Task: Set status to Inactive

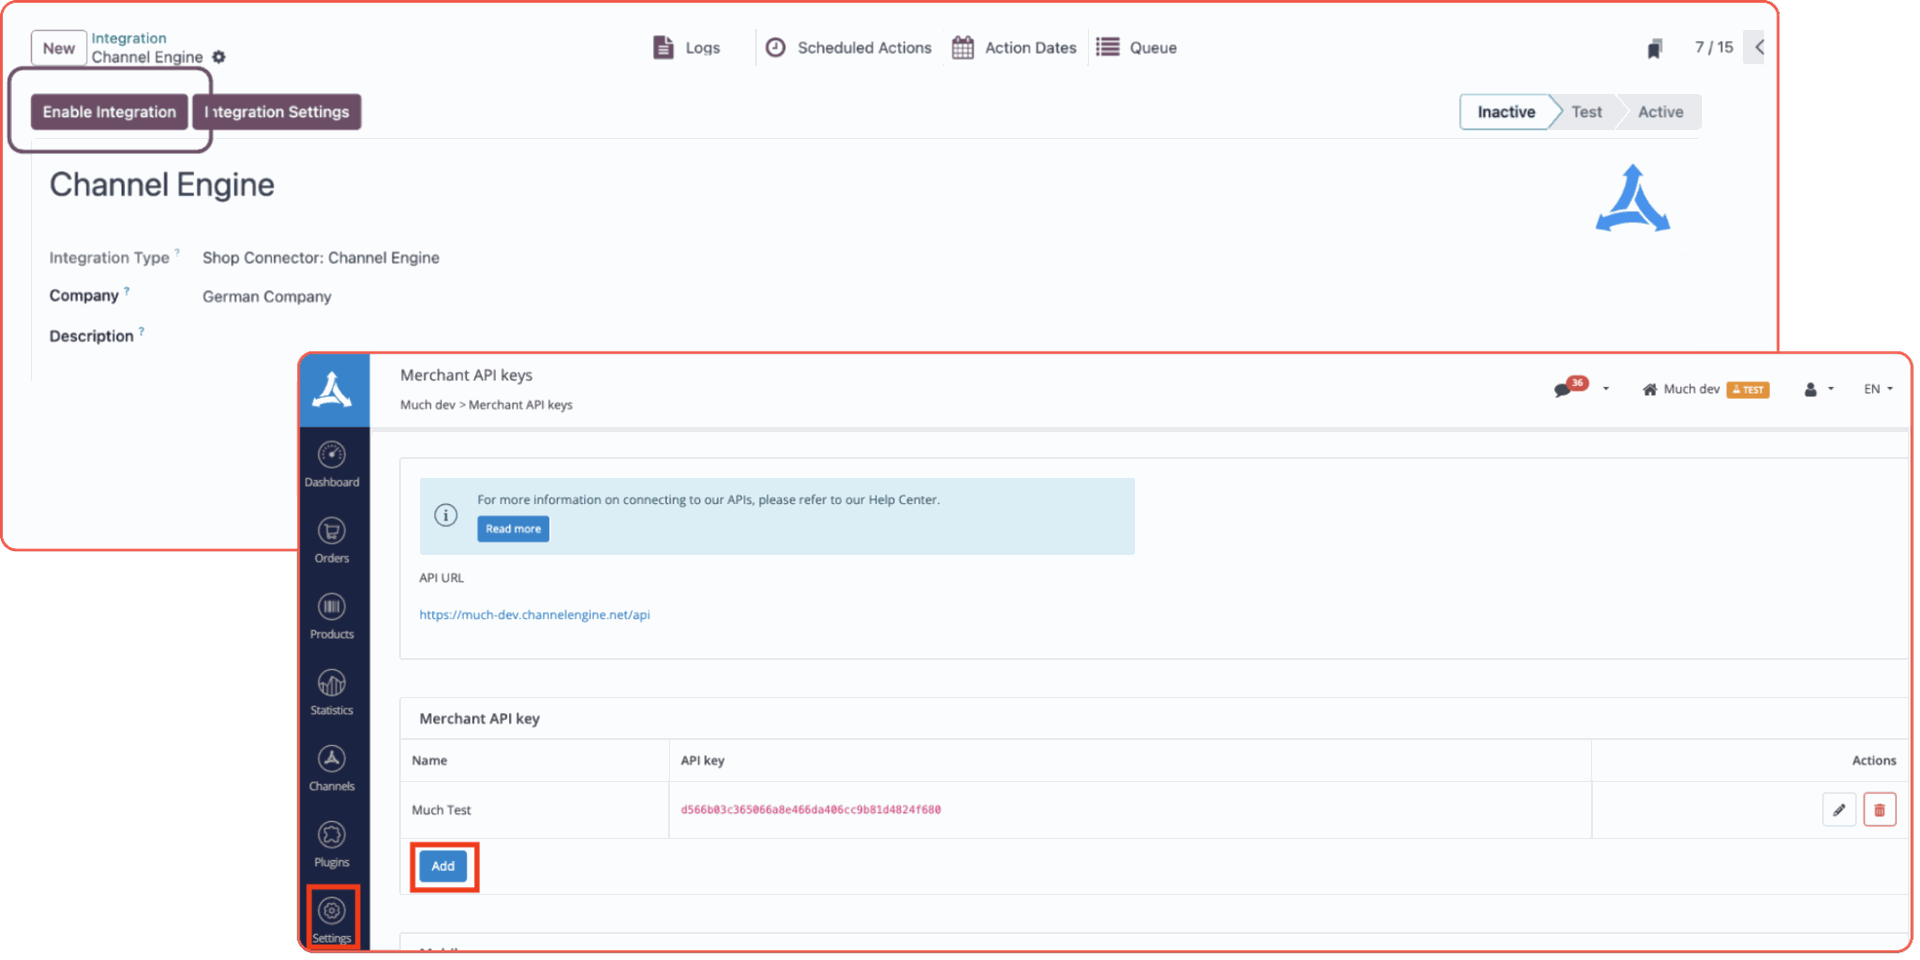Action: pyautogui.click(x=1506, y=112)
